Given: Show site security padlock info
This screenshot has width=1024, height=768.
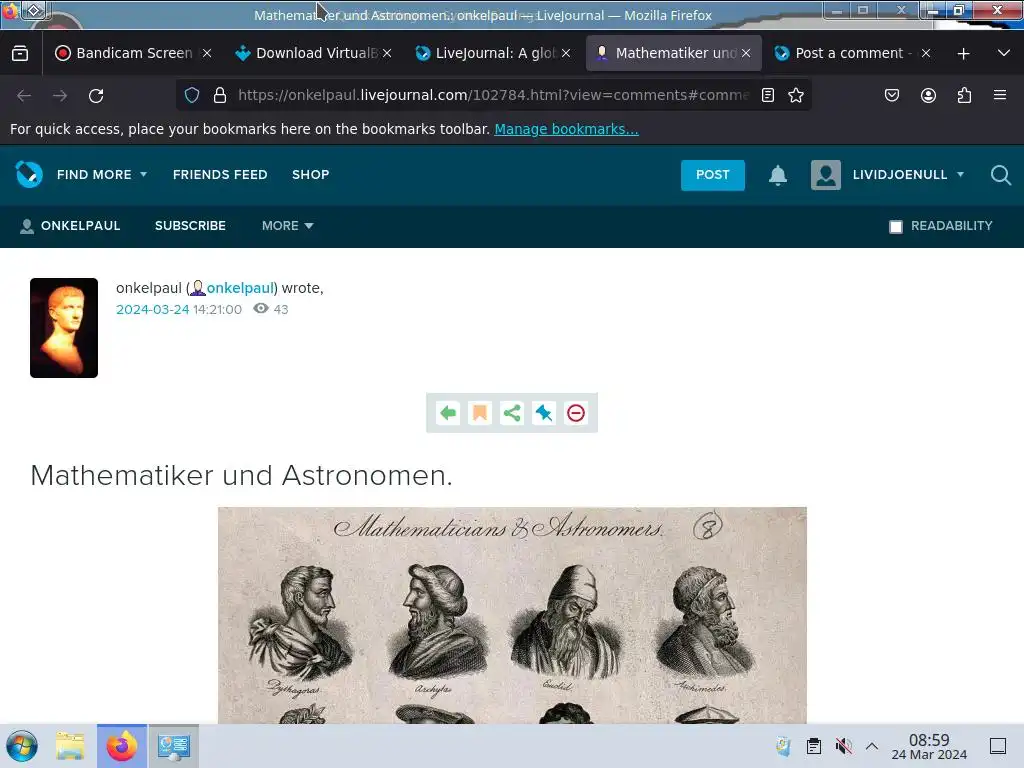Looking at the screenshot, I should coord(220,95).
